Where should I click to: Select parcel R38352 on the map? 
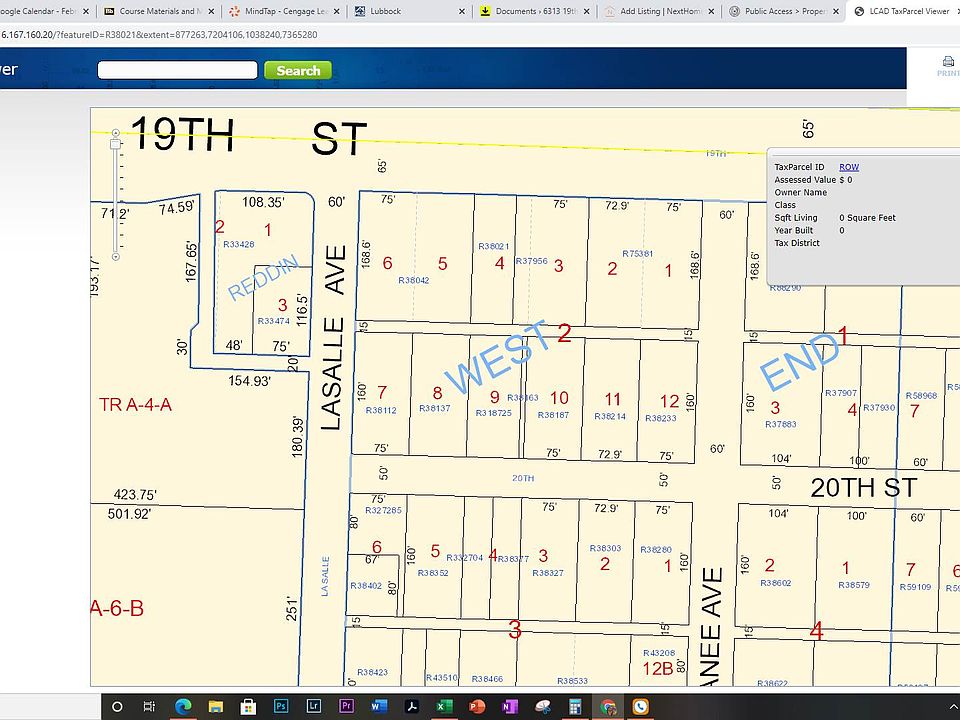(x=433, y=573)
